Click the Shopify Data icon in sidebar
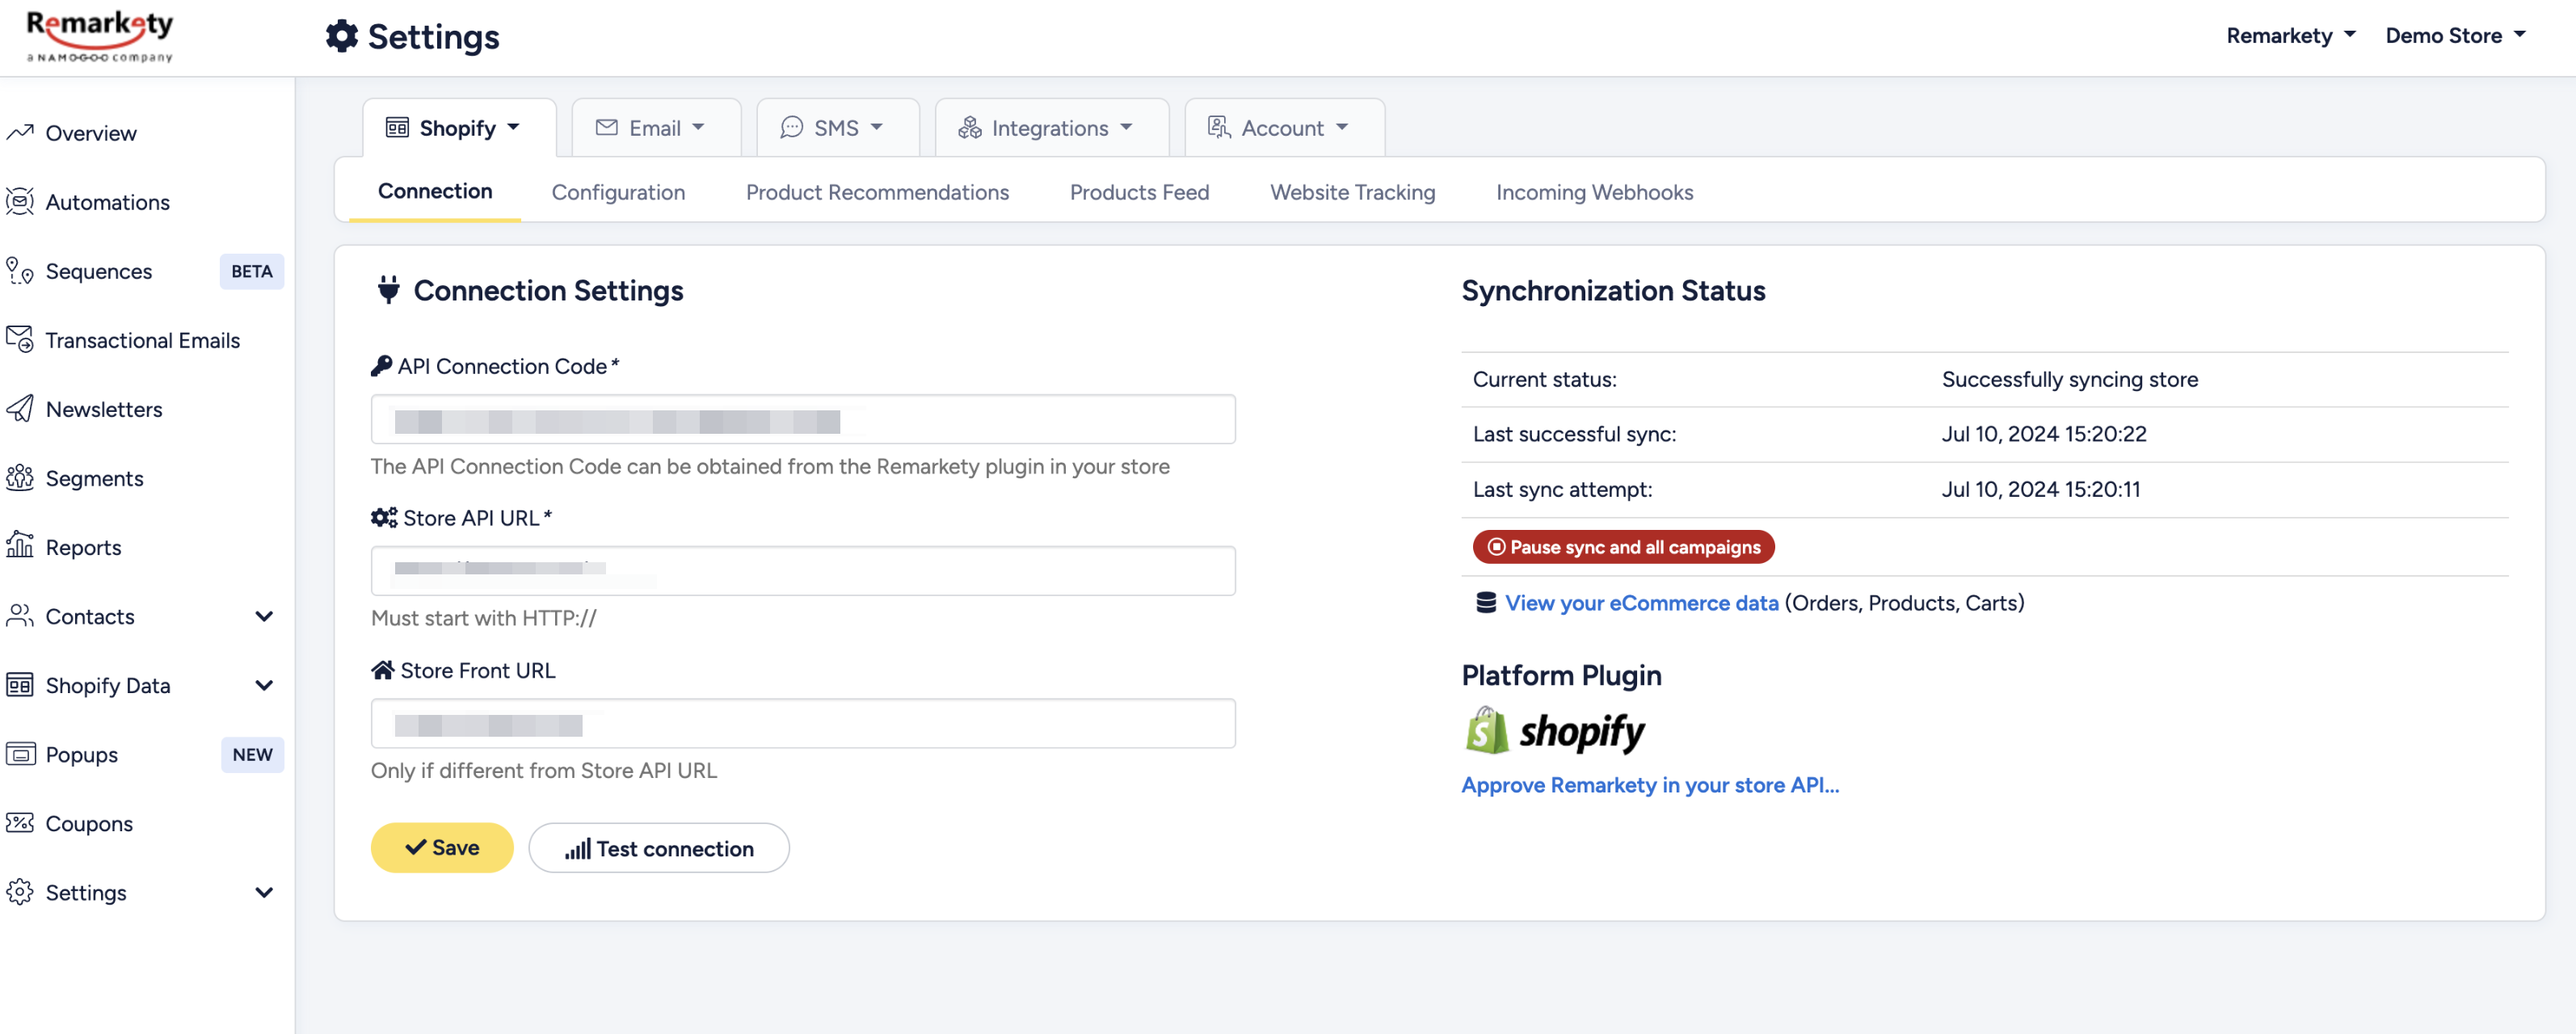 point(20,684)
